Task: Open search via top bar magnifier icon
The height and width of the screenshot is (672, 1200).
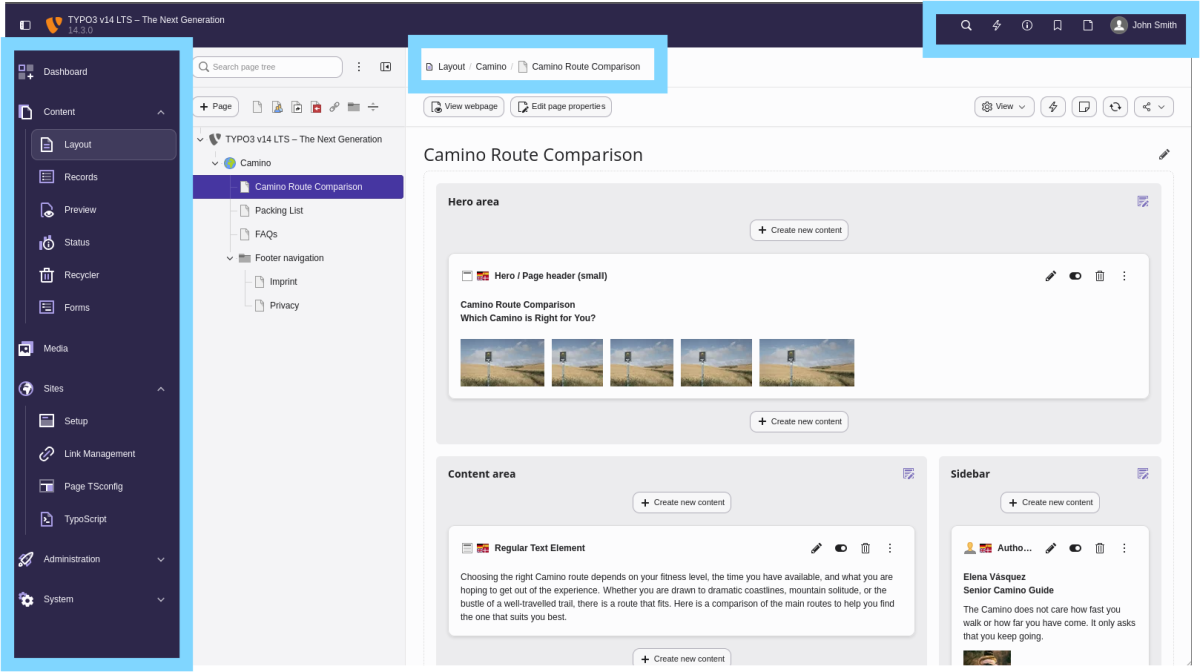Action: pos(966,25)
